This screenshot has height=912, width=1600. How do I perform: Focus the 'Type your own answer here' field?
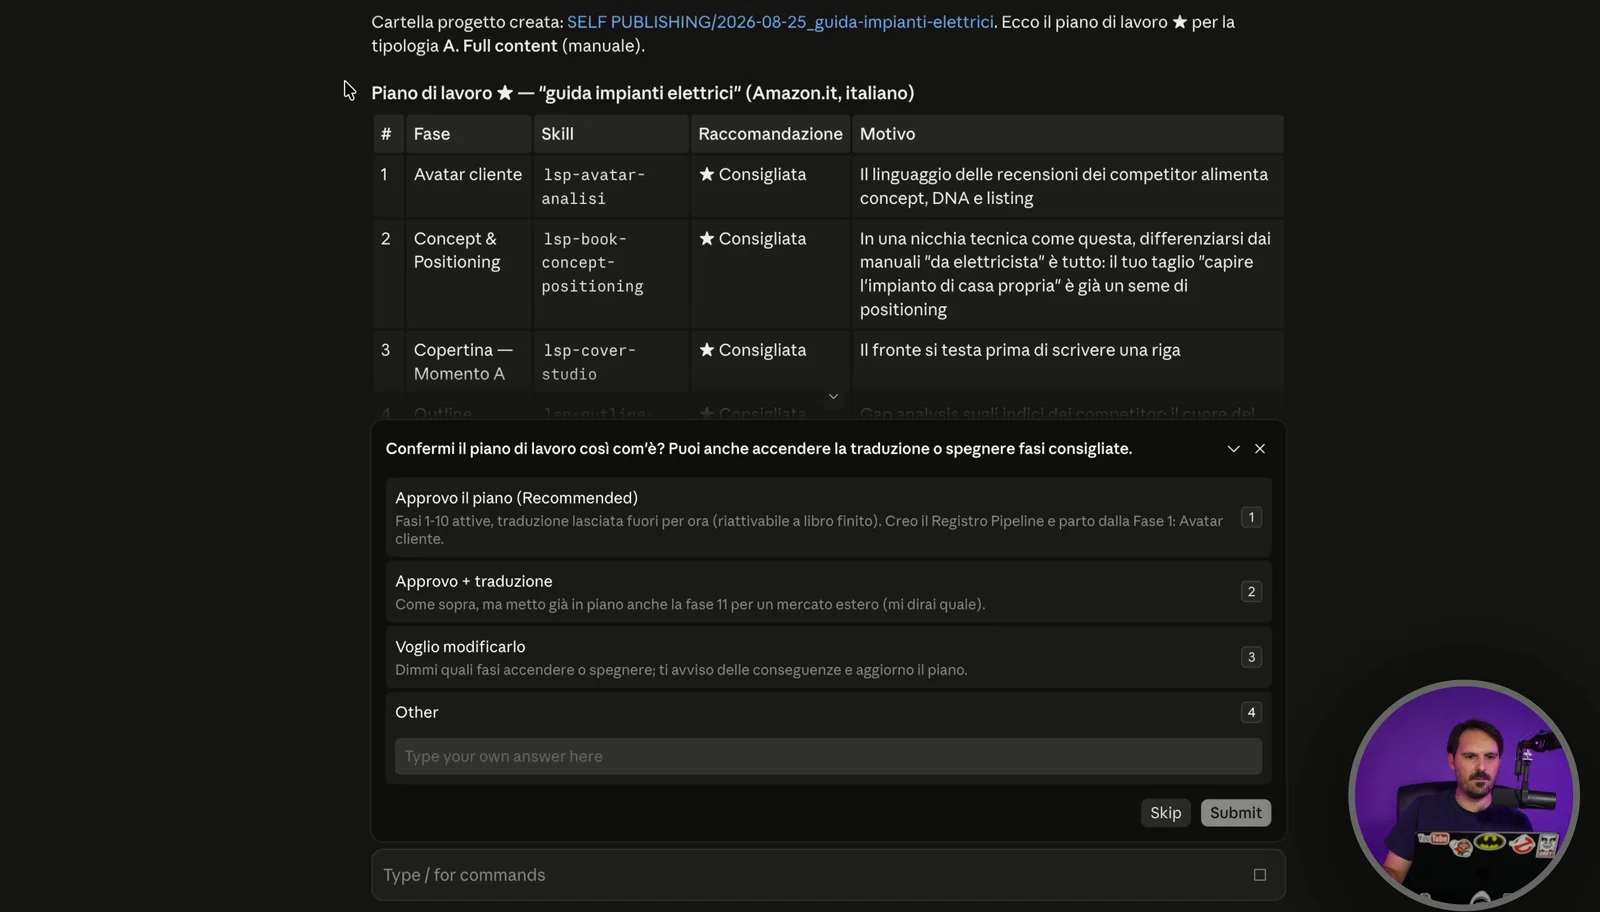click(x=828, y=757)
